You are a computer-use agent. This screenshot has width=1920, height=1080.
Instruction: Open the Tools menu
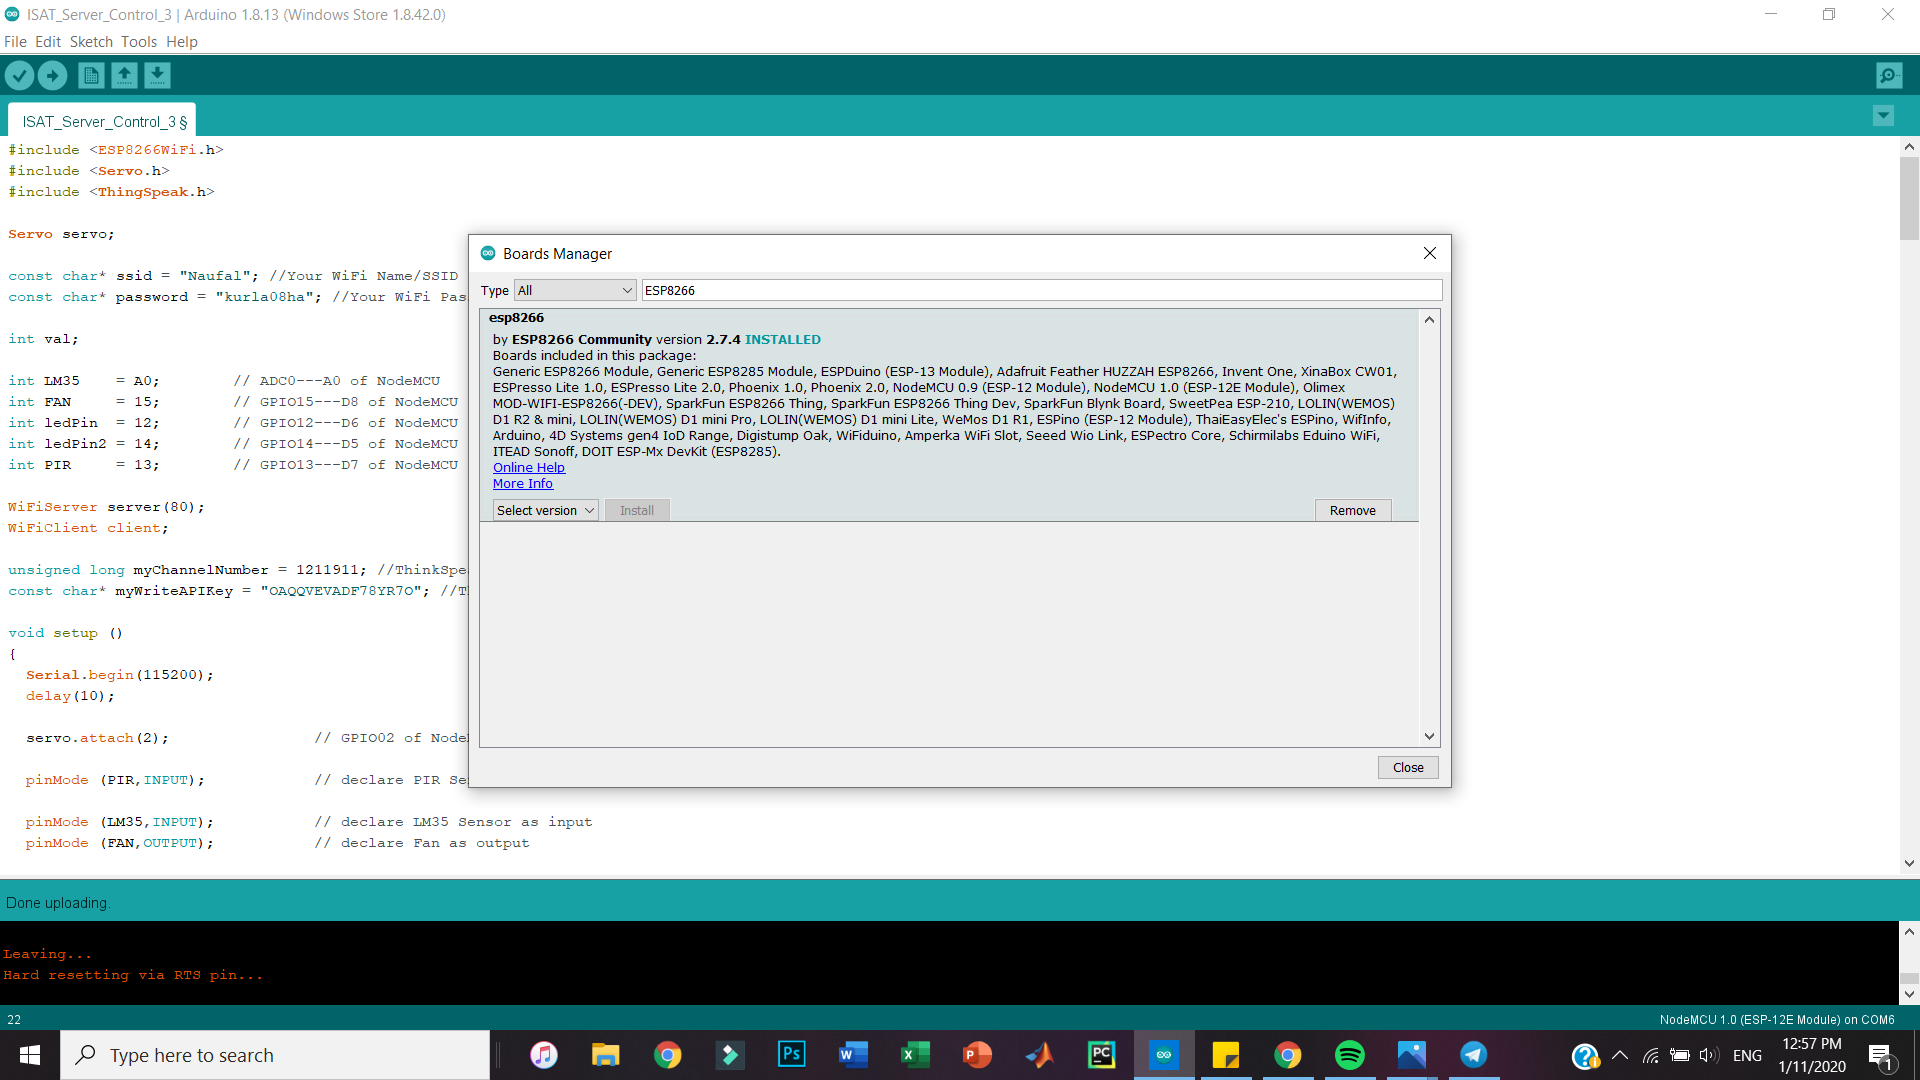pyautogui.click(x=138, y=42)
